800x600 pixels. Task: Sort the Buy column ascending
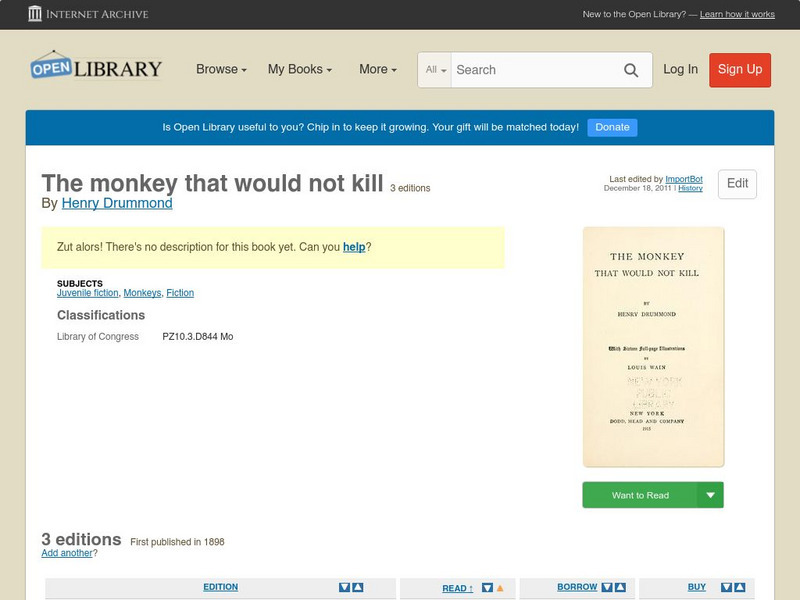click(x=740, y=588)
